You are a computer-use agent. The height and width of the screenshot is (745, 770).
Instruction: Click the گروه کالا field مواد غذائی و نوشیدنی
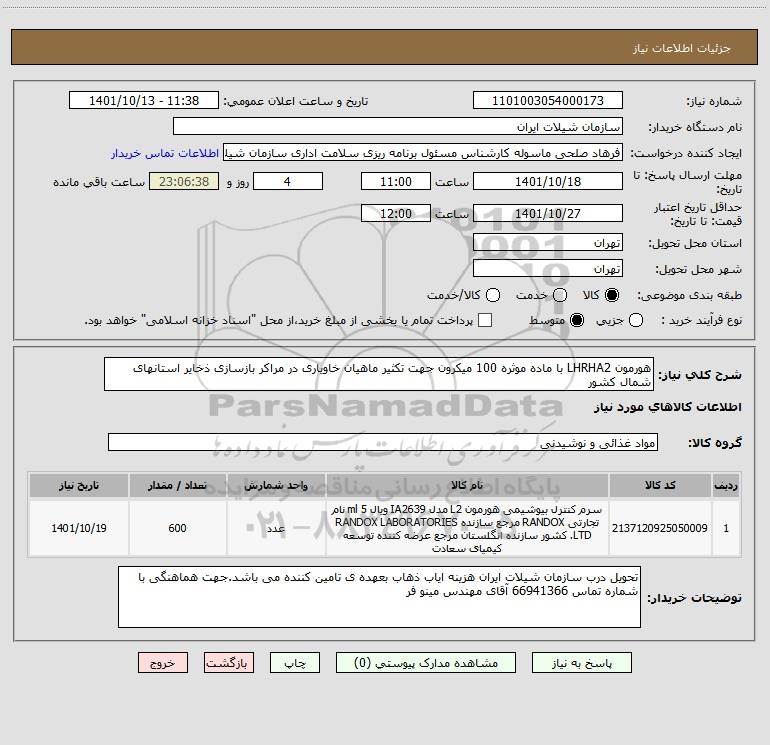tap(383, 442)
